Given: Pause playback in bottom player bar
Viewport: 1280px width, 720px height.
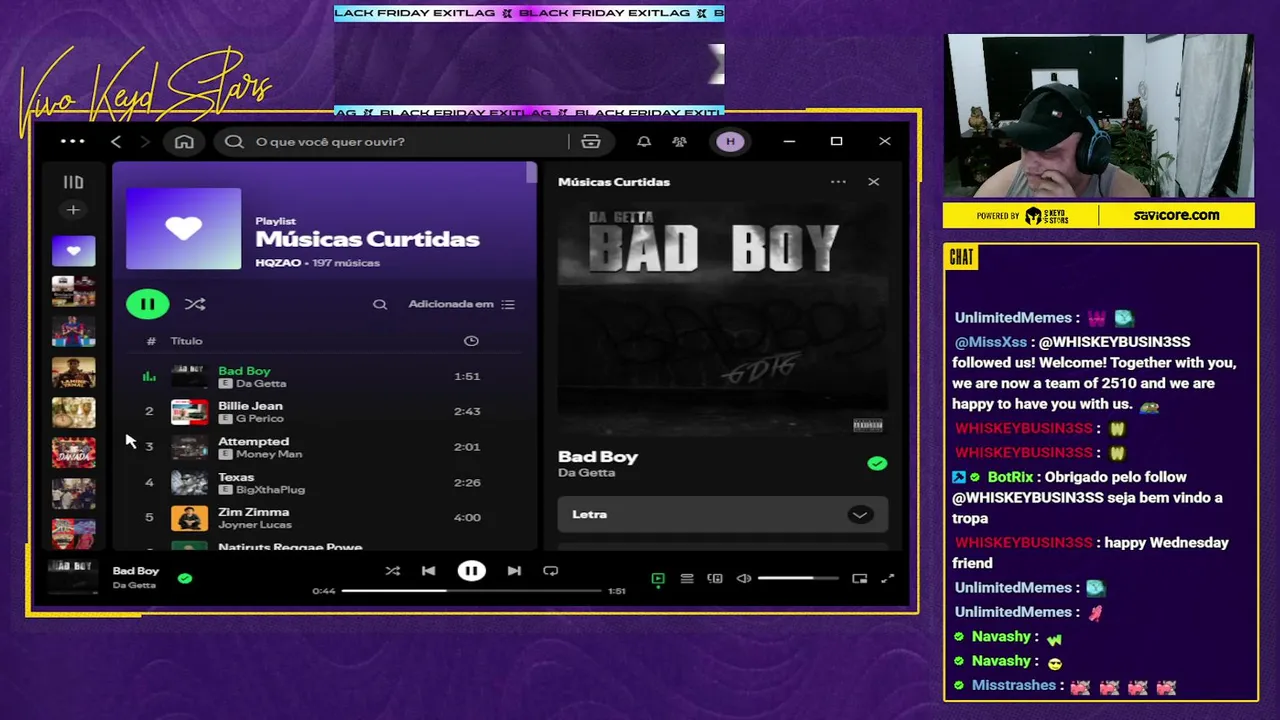Looking at the screenshot, I should pos(471,571).
